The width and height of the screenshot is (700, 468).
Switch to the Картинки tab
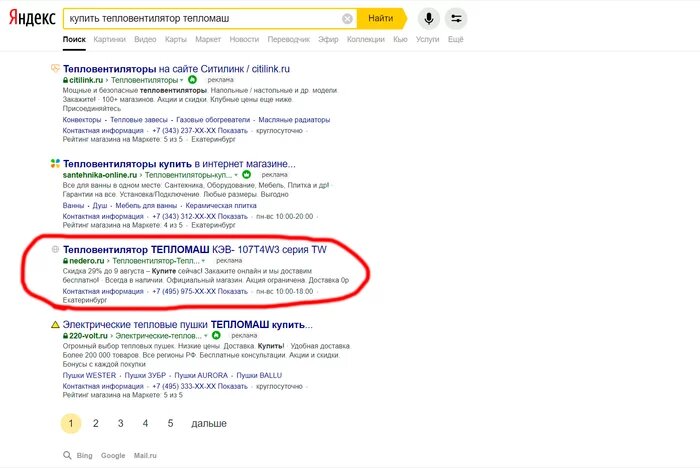coord(109,39)
